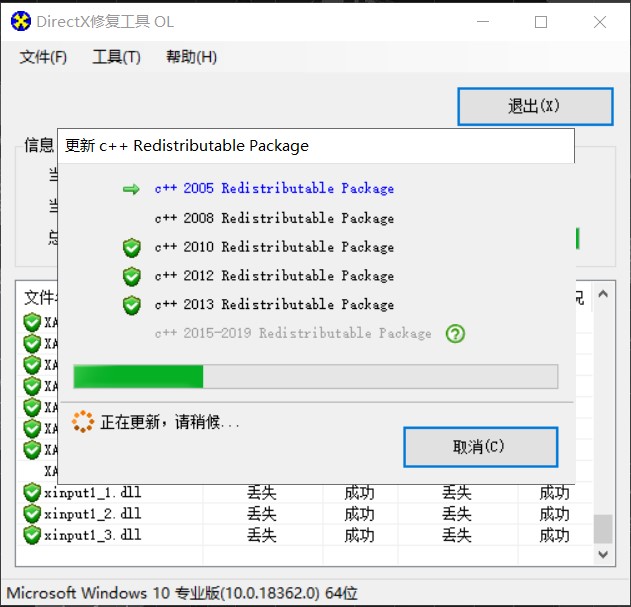Click first 成功 cell in xinput1_2.dll row
This screenshot has width=631, height=607.
[x=359, y=514]
